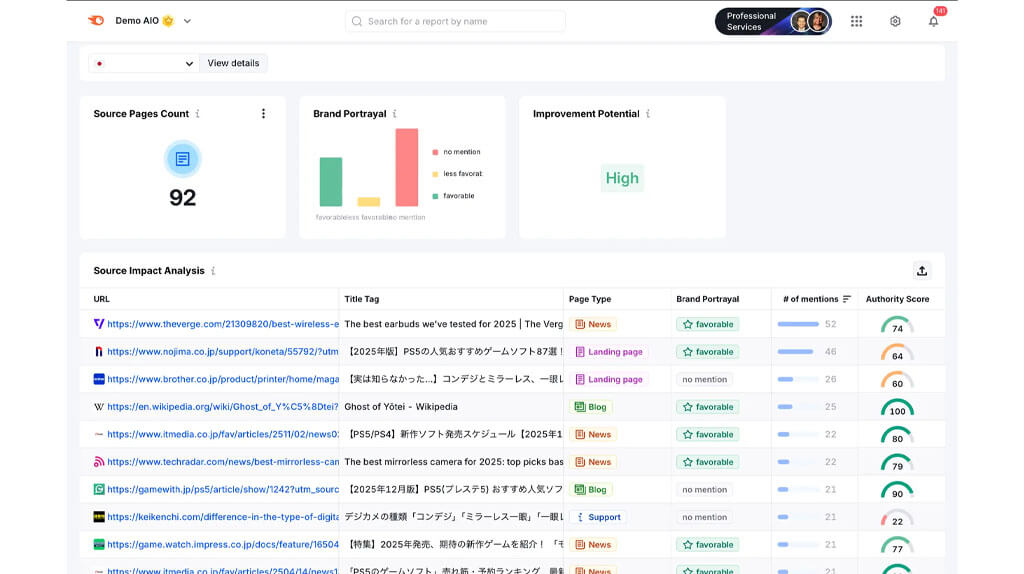The width and height of the screenshot is (1024, 574).
Task: Click no mention badge in gamewith row
Action: point(704,489)
